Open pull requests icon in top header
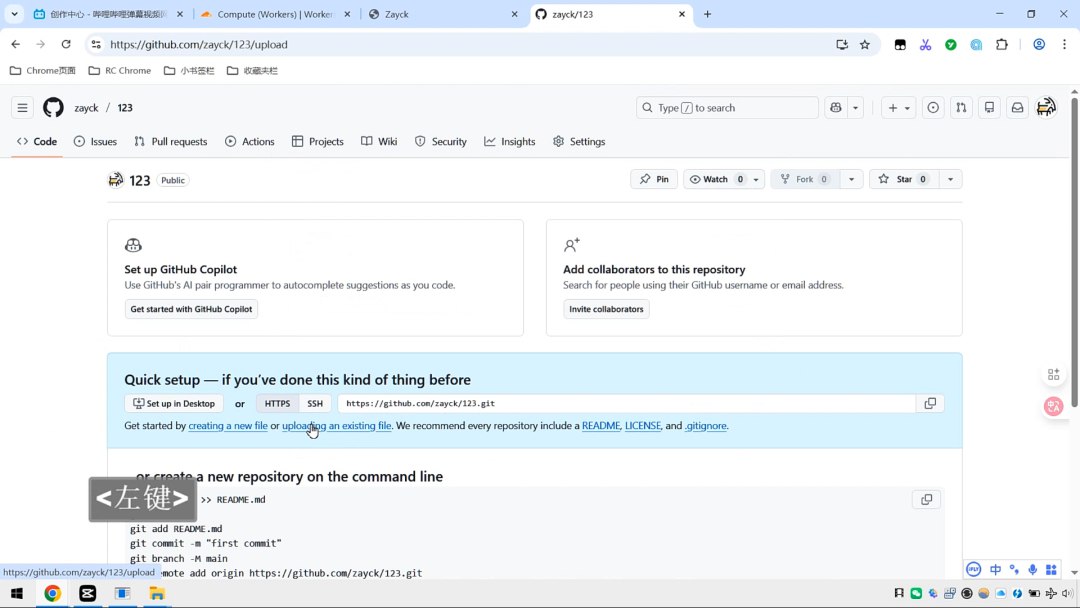This screenshot has width=1080, height=608. coord(961,108)
